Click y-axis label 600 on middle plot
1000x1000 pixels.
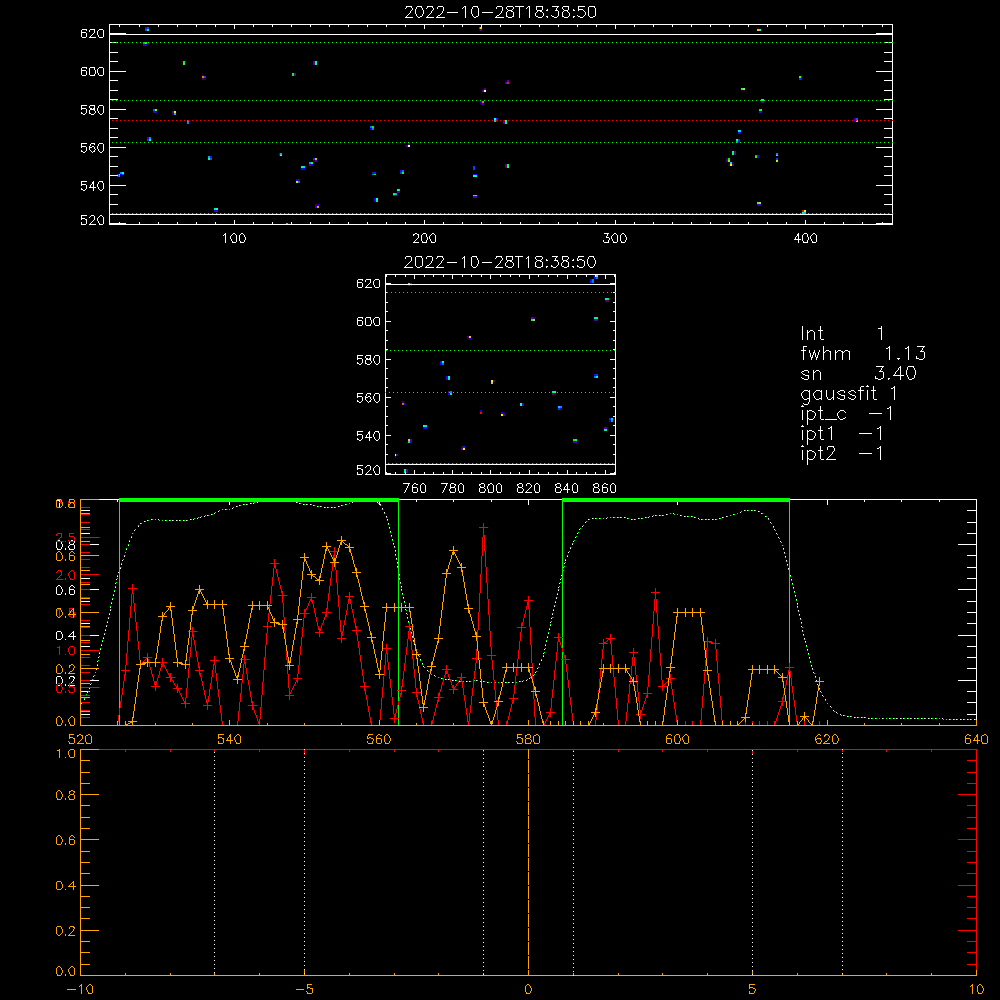tap(369, 321)
